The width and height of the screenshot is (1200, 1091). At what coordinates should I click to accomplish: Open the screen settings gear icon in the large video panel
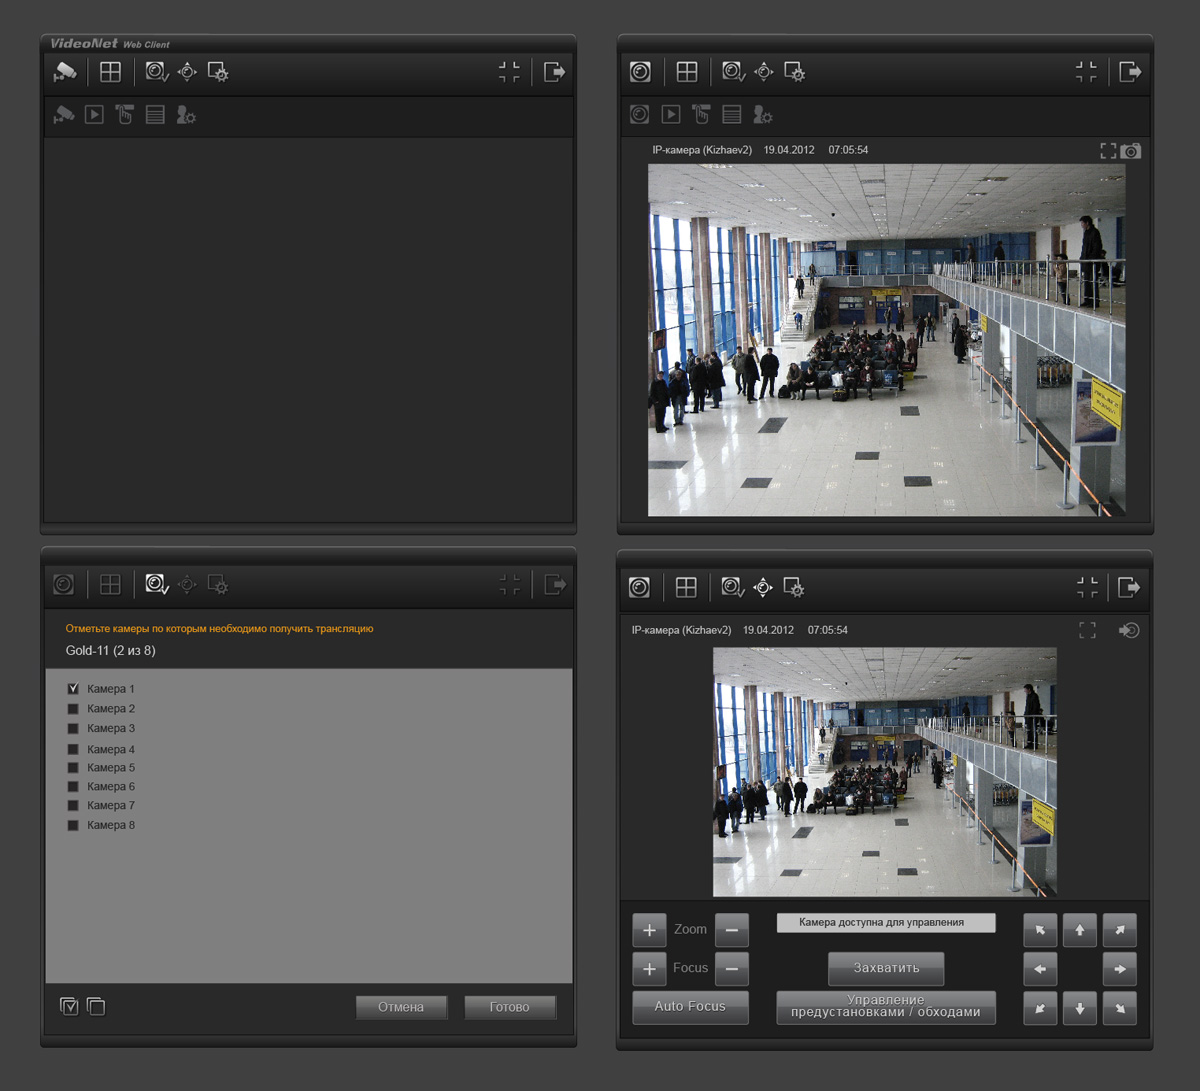[795, 72]
